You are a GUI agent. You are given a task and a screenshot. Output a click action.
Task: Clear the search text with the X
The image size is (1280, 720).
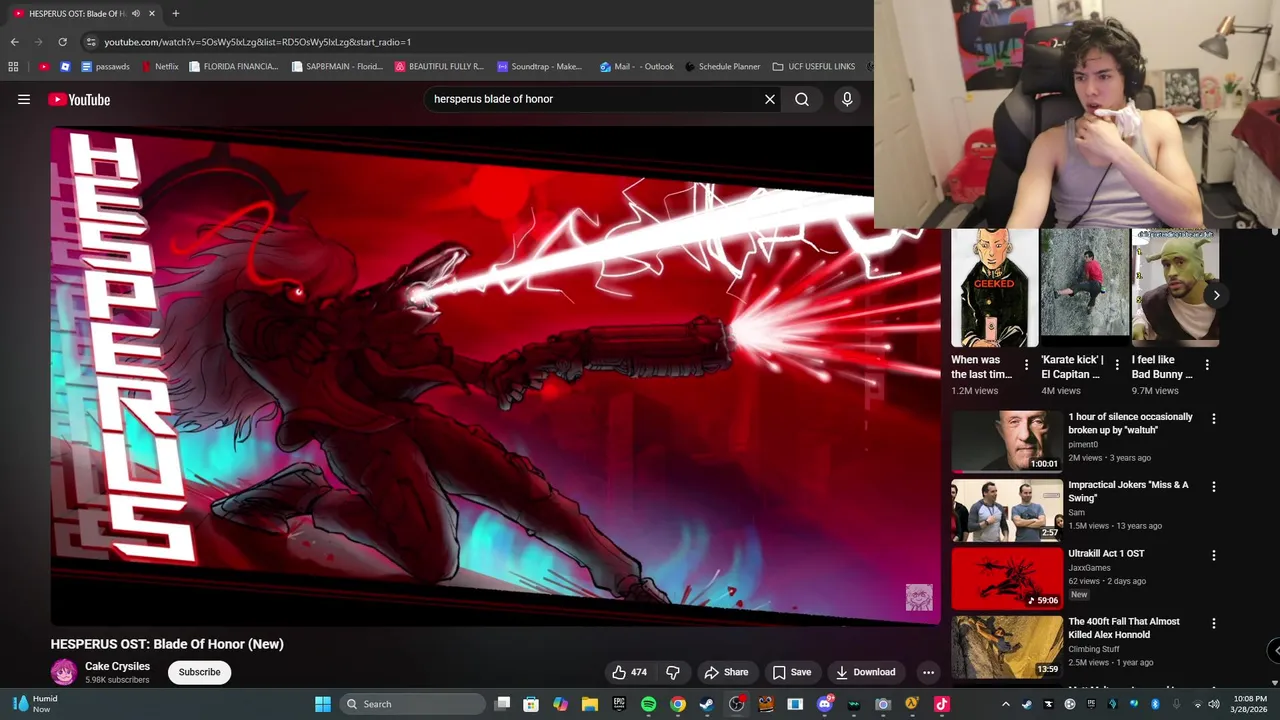tap(770, 99)
